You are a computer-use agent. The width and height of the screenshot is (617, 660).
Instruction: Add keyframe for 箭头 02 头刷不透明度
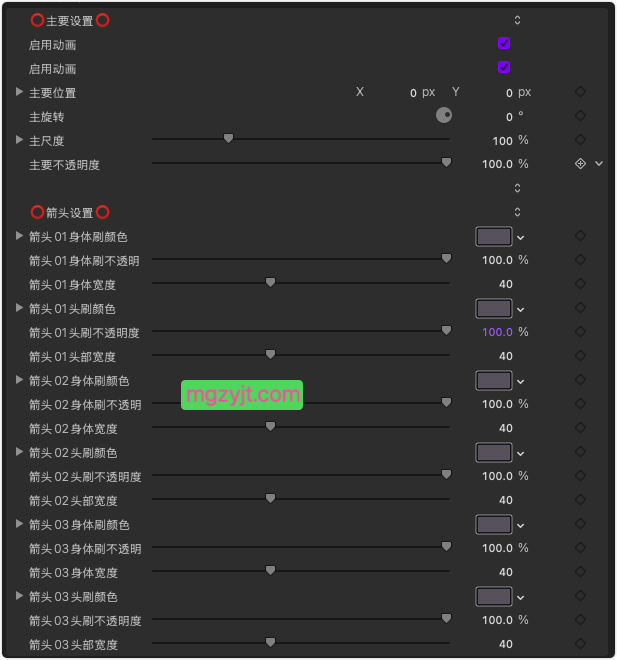[x=580, y=476]
